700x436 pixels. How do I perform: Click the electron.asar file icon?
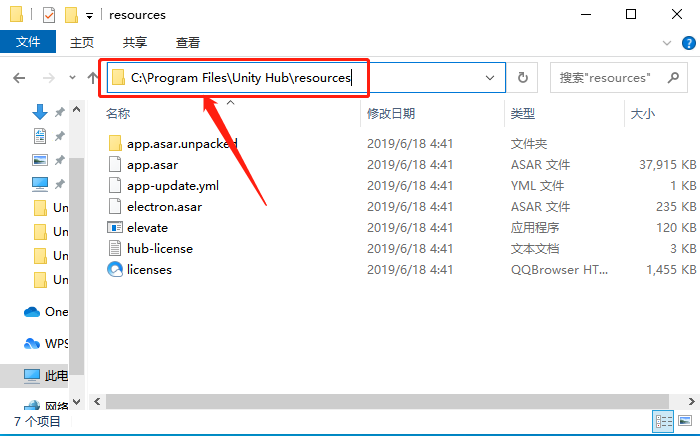[x=115, y=206]
